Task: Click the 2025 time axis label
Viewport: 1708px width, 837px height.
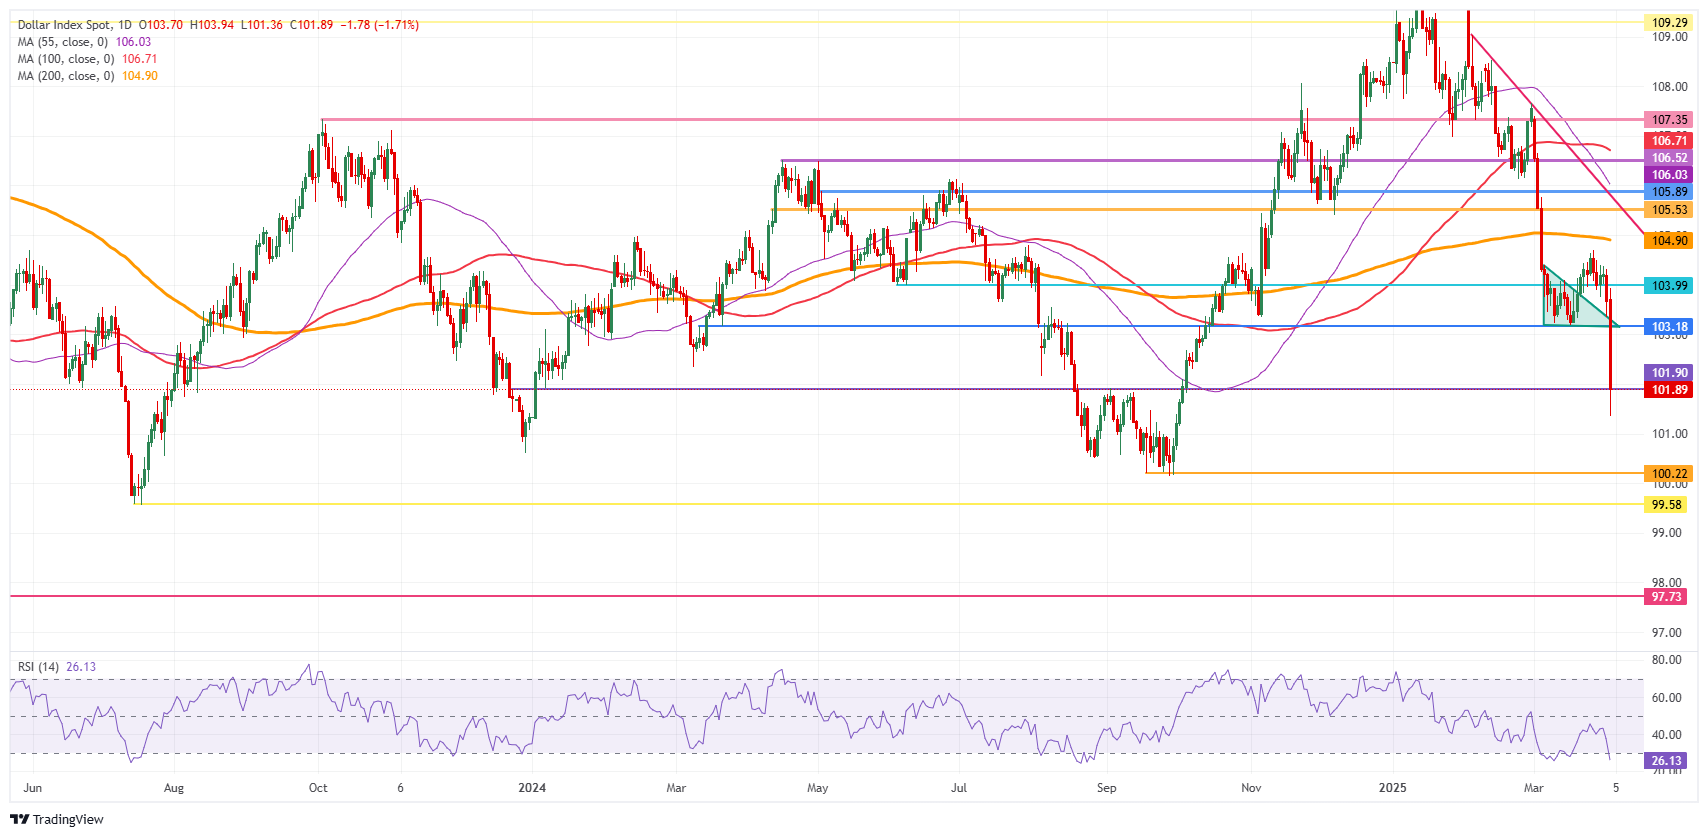Action: tap(1392, 788)
